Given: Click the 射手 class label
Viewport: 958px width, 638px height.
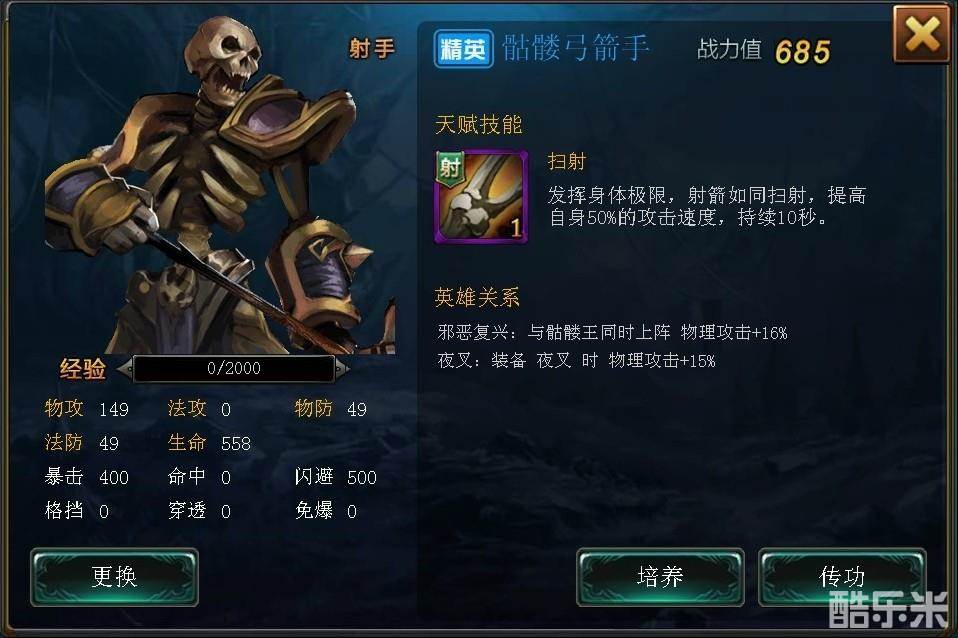Looking at the screenshot, I should 371,48.
